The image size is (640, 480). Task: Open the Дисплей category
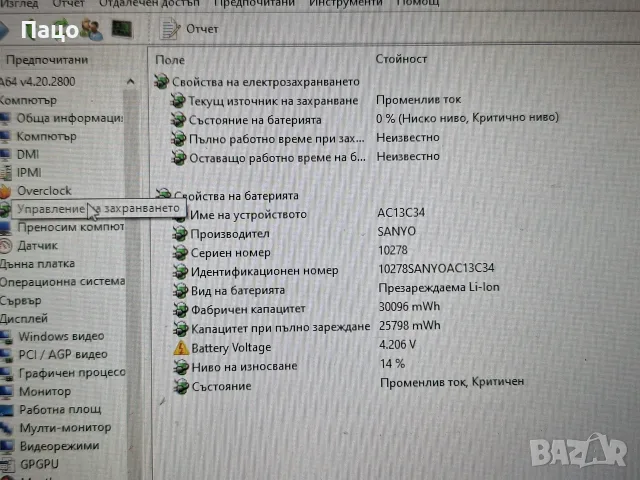click(24, 318)
